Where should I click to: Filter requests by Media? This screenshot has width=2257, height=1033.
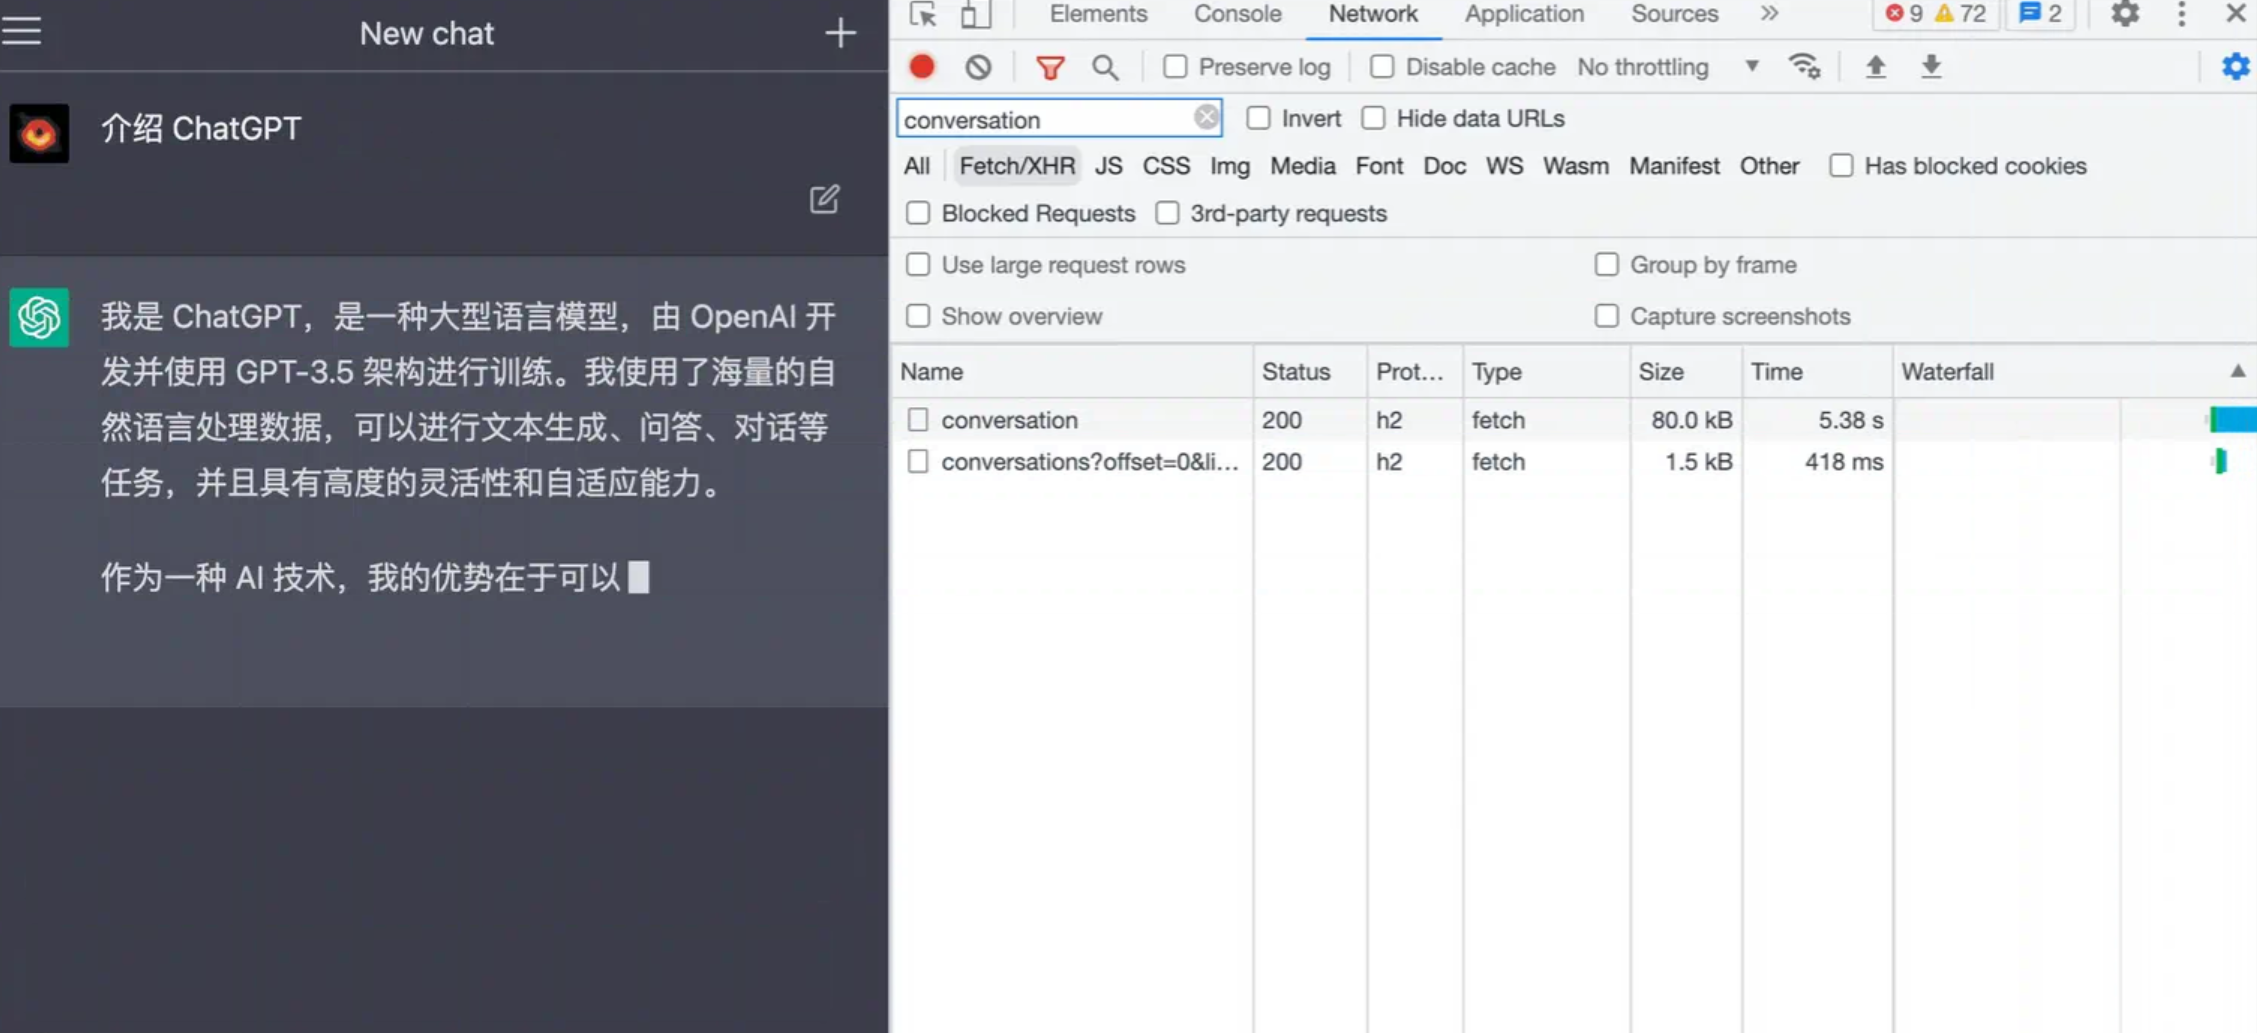(x=1302, y=166)
